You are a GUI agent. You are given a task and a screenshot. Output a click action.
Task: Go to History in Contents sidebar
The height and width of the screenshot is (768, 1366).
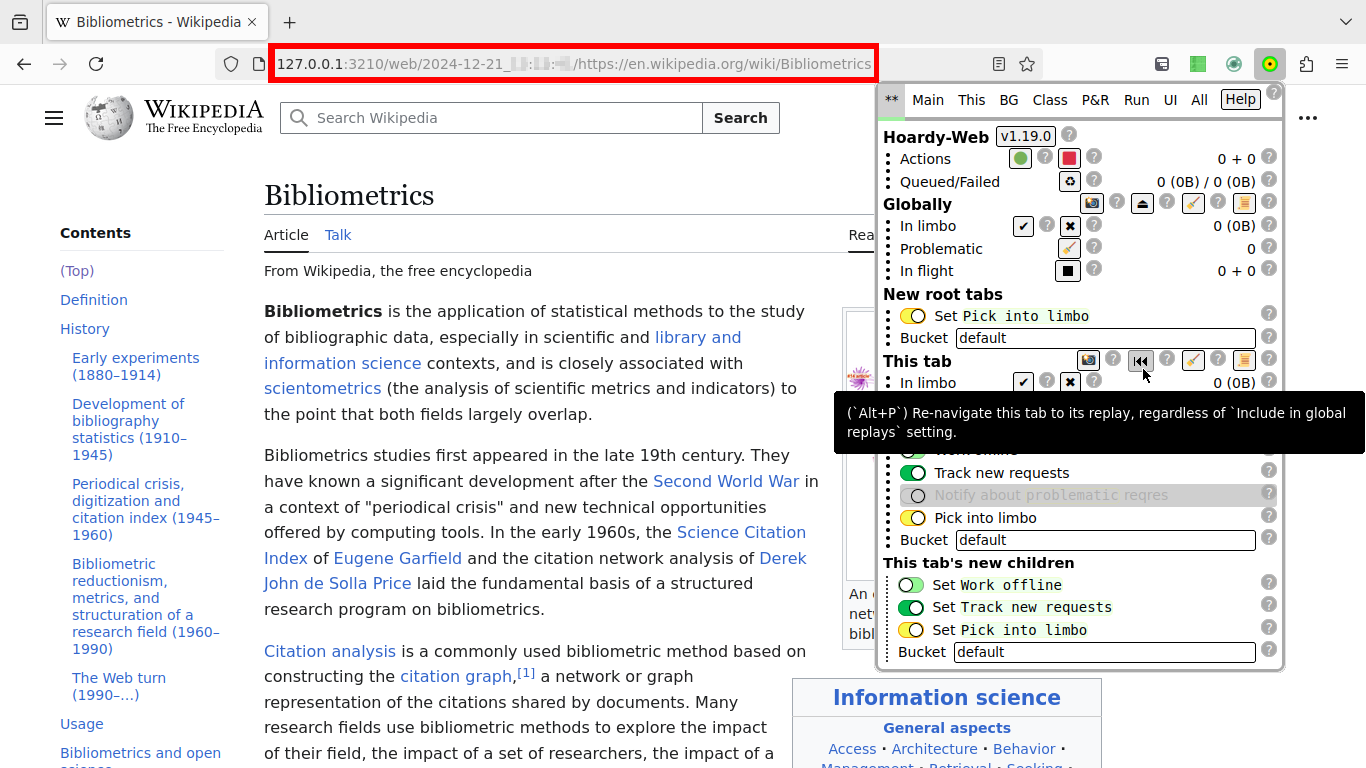pyautogui.click(x=85, y=329)
